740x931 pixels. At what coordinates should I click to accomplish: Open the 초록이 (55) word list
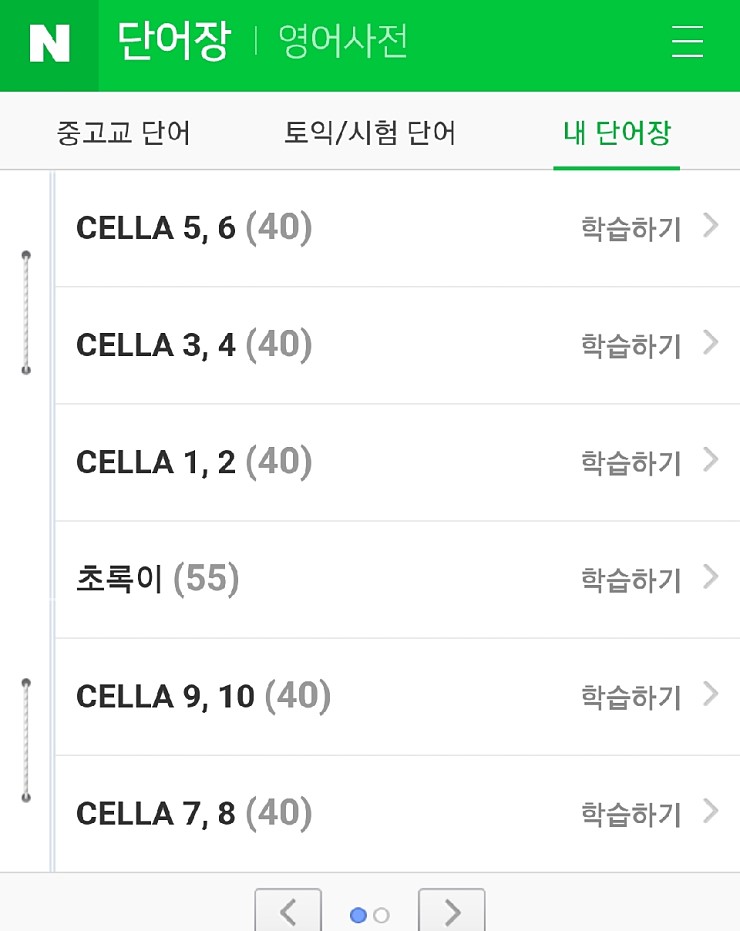[x=397, y=580]
